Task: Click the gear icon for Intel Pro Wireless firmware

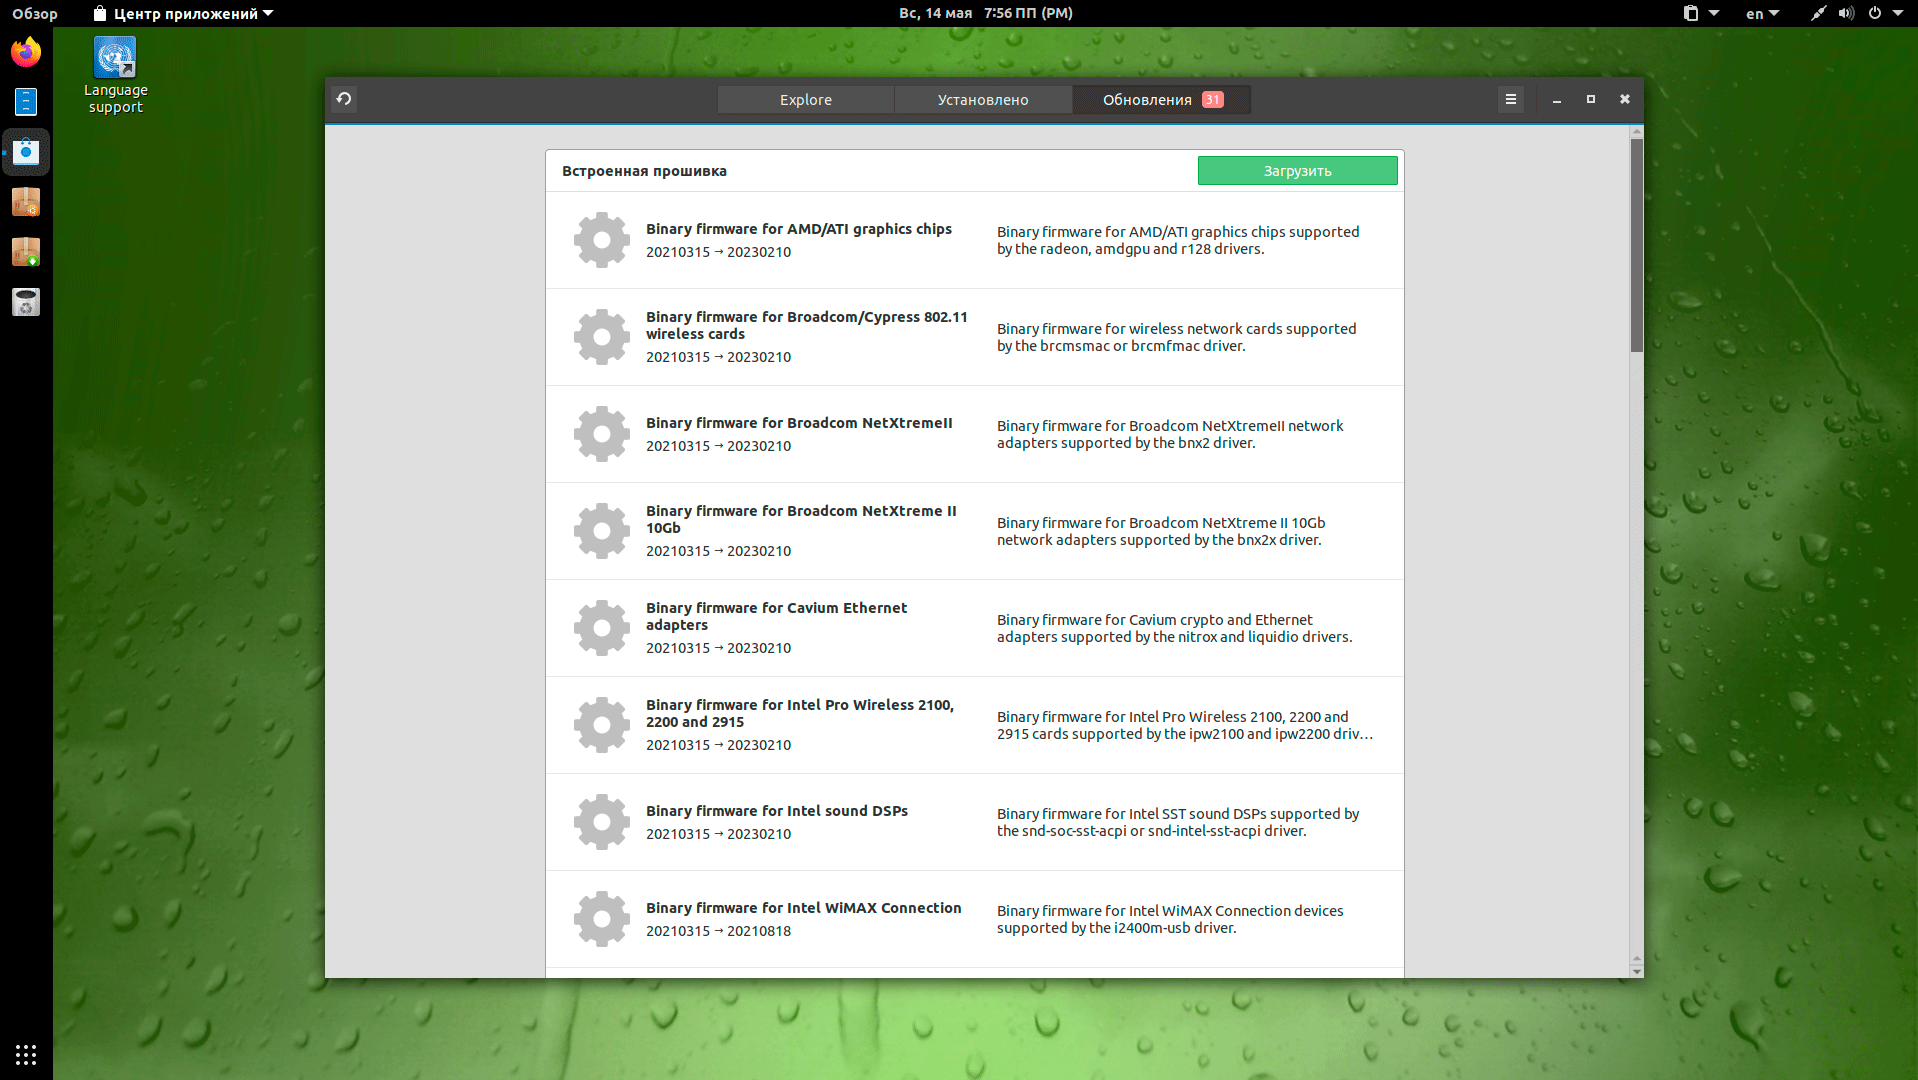Action: (602, 725)
